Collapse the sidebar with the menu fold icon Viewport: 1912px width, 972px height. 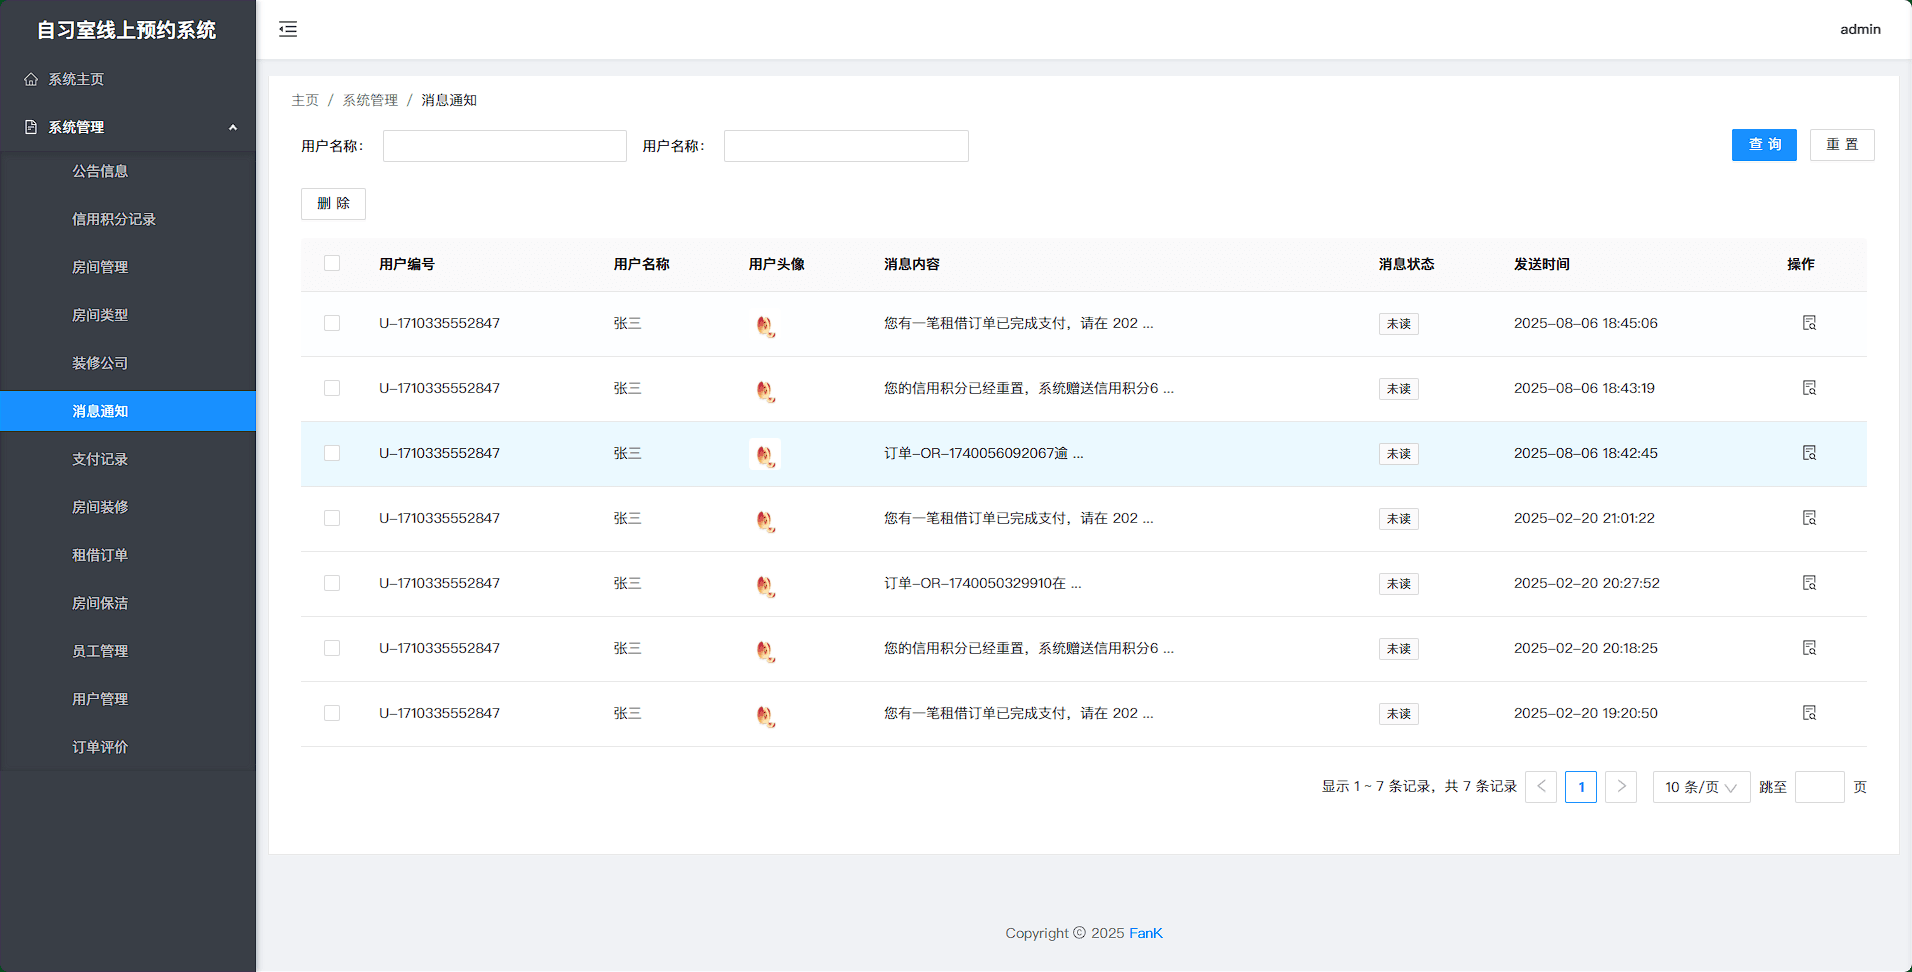[288, 29]
